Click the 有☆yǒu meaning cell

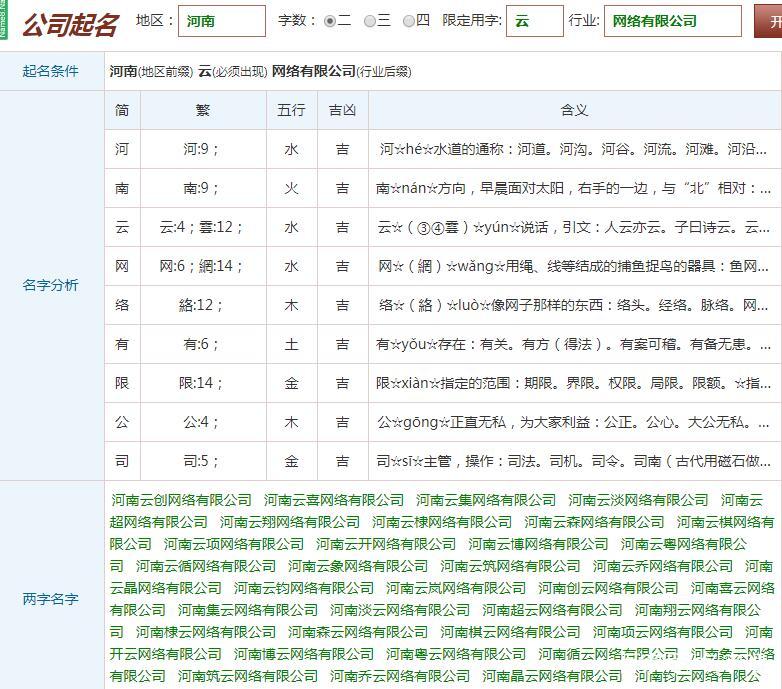575,344
